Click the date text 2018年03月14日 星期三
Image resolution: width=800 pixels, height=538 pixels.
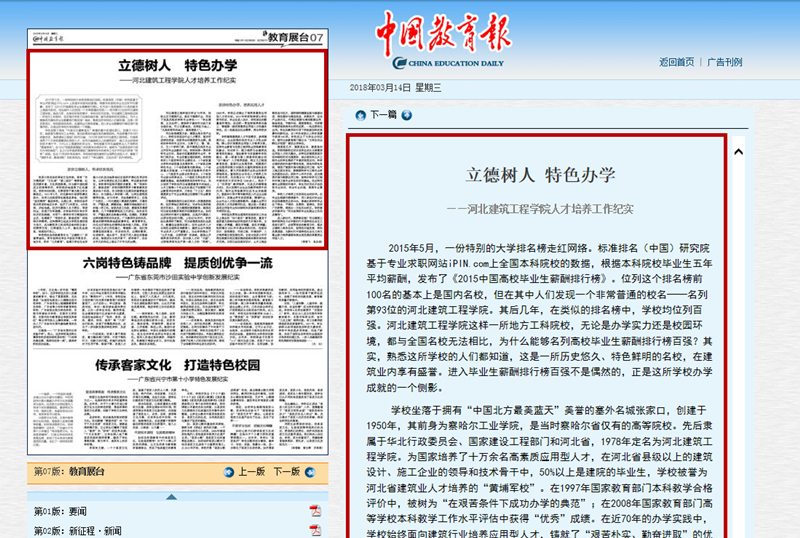[x=395, y=88]
